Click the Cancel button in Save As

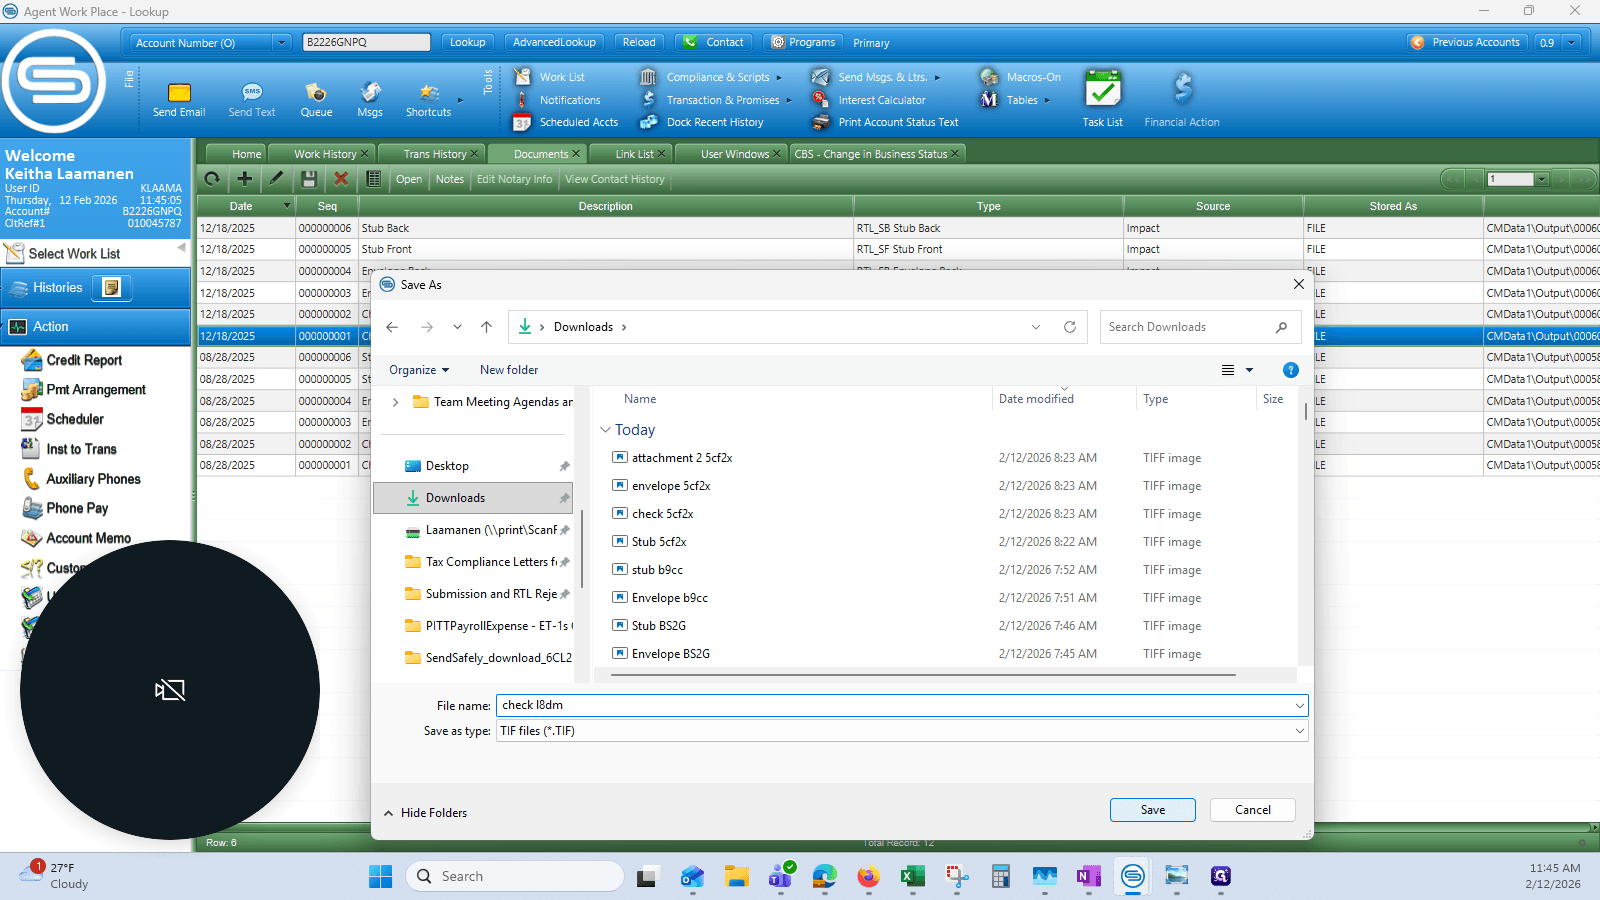tap(1253, 810)
